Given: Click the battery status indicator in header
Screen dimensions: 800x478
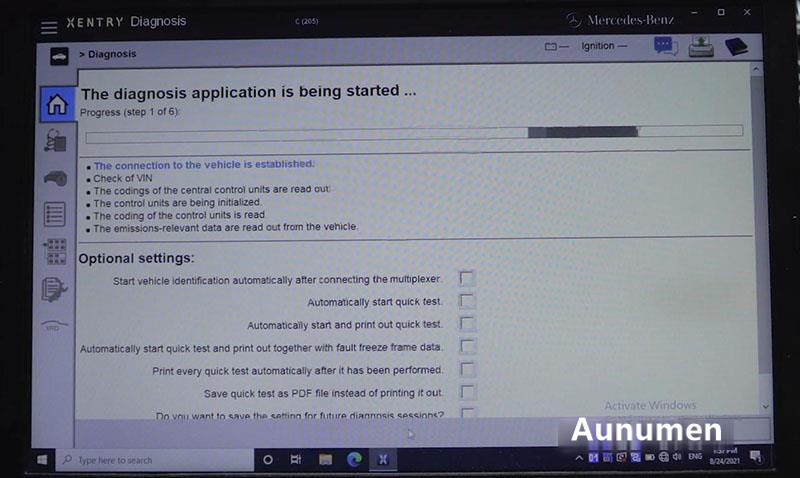Looking at the screenshot, I should (556, 47).
